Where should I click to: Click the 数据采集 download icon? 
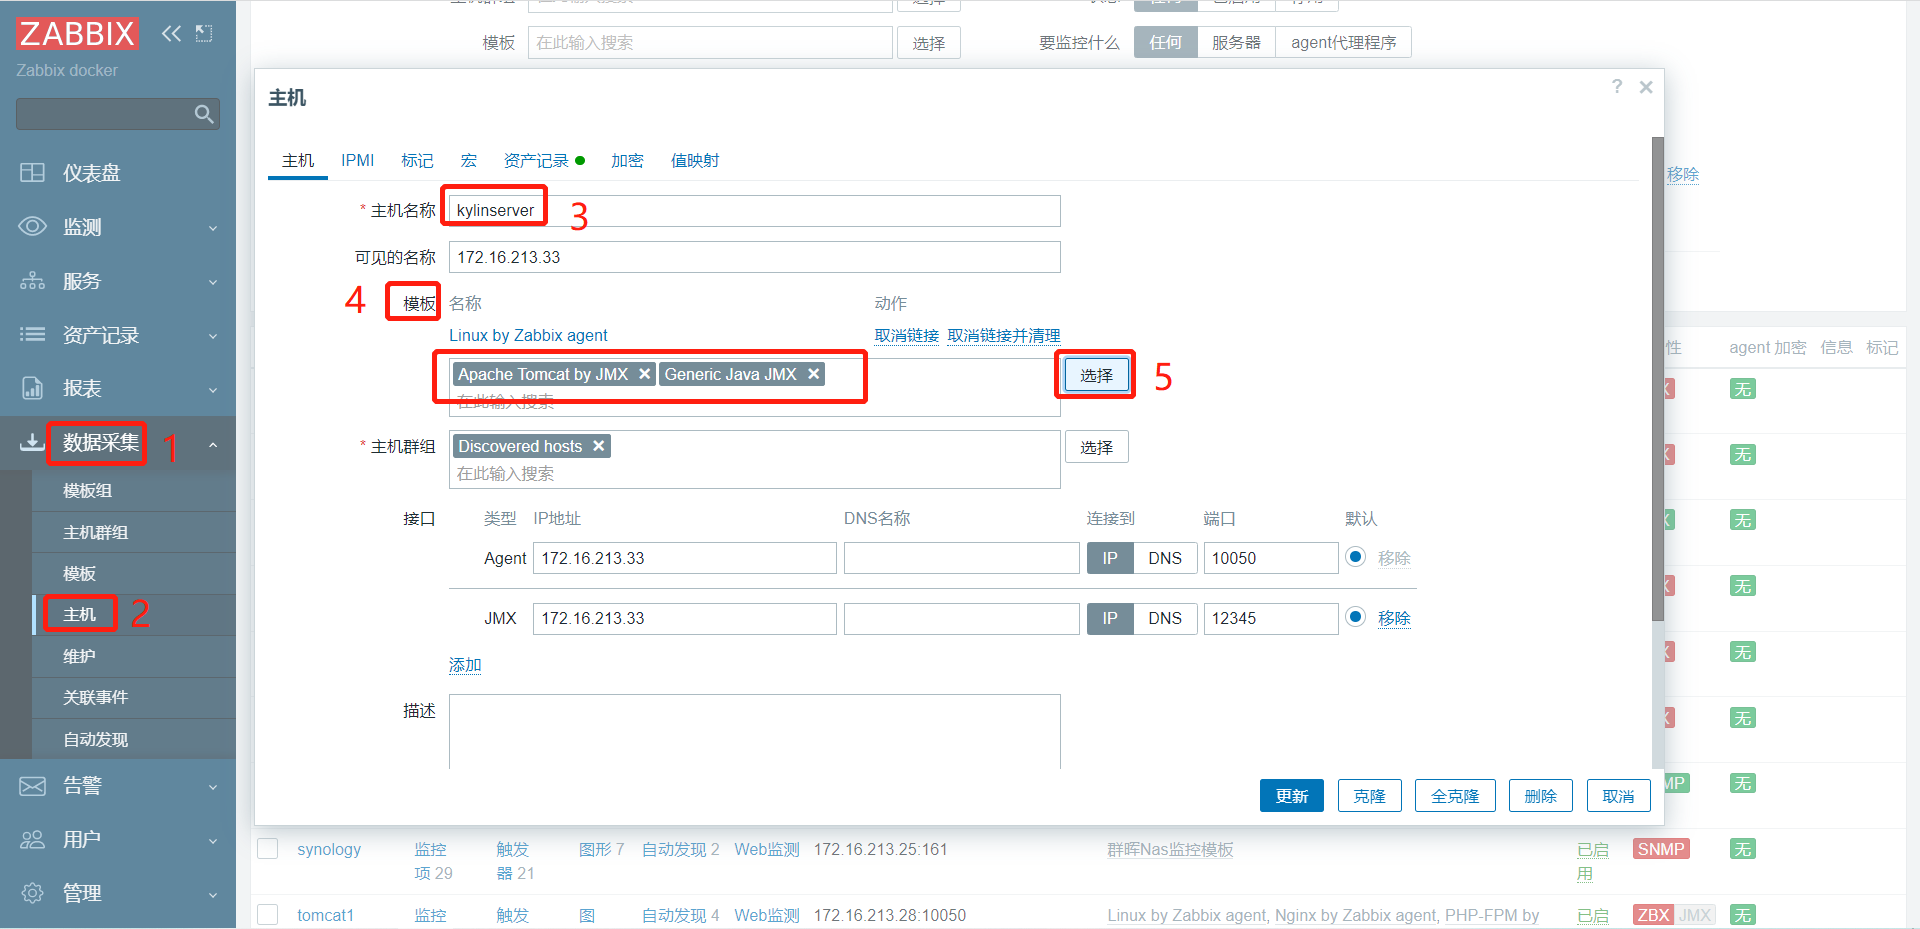pyautogui.click(x=32, y=442)
